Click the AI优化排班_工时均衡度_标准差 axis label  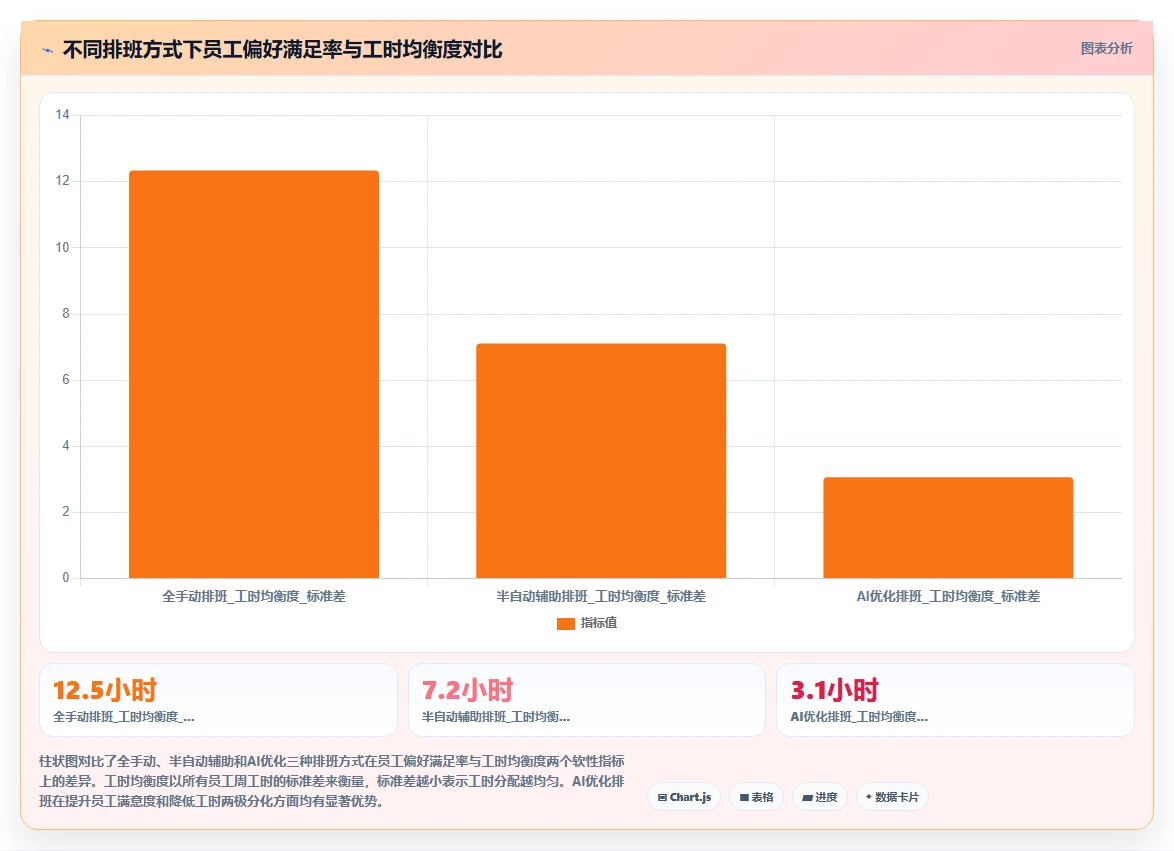(948, 597)
